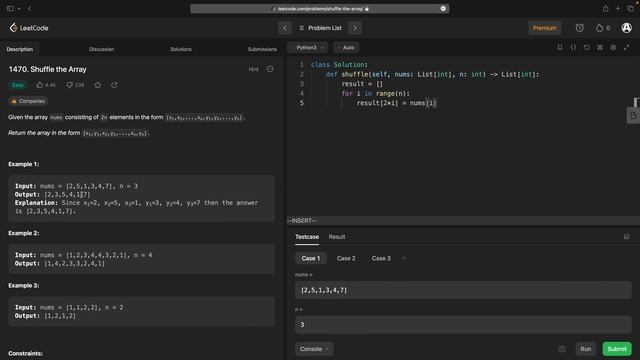Screen dimensions: 640x360
Task: Click the browser share icon
Action: pyautogui.click(x=605, y=9)
